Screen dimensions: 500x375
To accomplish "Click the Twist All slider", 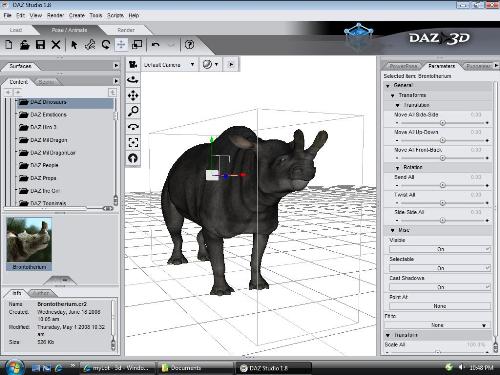I will [442, 203].
